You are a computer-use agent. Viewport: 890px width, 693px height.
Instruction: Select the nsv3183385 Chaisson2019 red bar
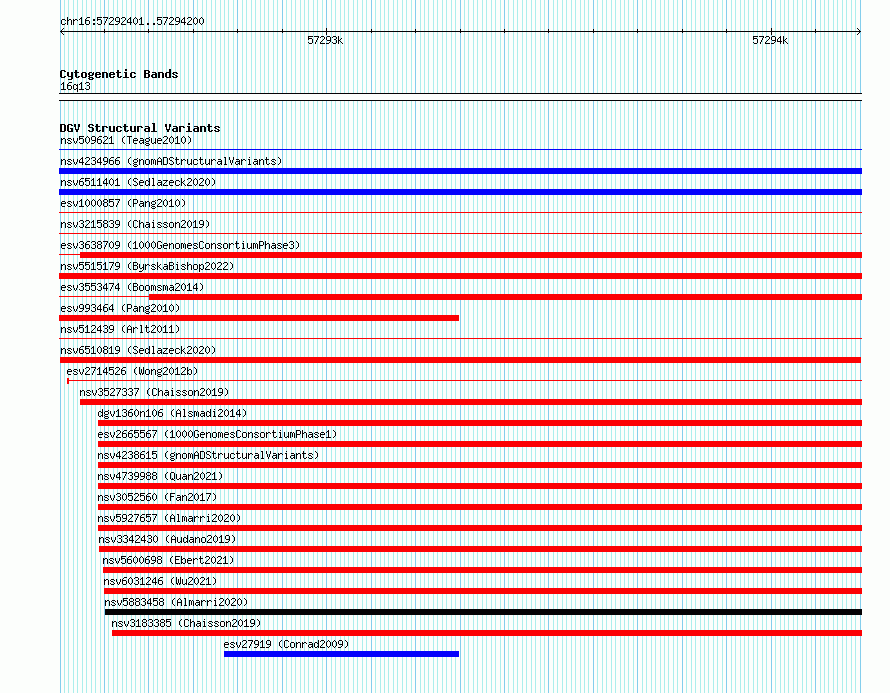click(x=486, y=633)
